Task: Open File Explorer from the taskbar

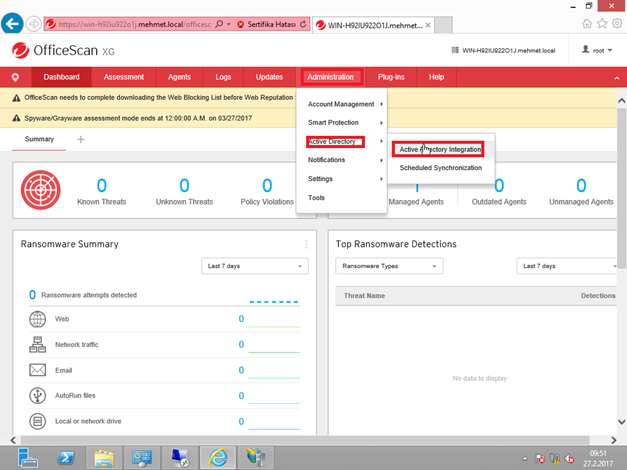Action: [104, 458]
